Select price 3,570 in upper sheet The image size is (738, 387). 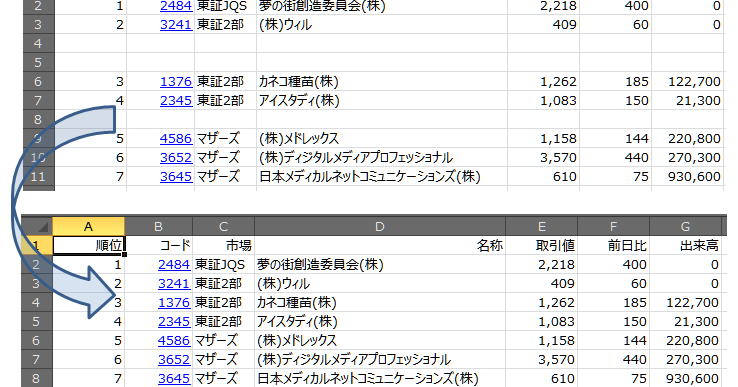544,157
